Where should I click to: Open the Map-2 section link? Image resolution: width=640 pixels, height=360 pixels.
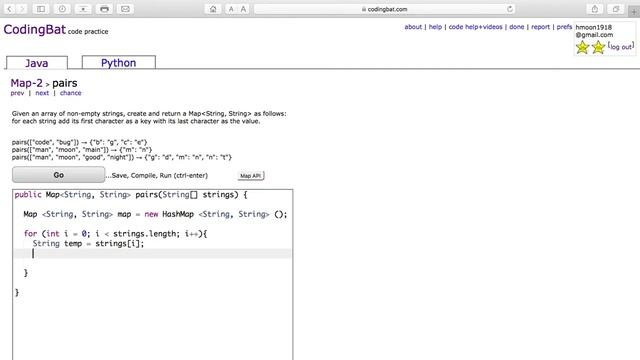[27, 83]
